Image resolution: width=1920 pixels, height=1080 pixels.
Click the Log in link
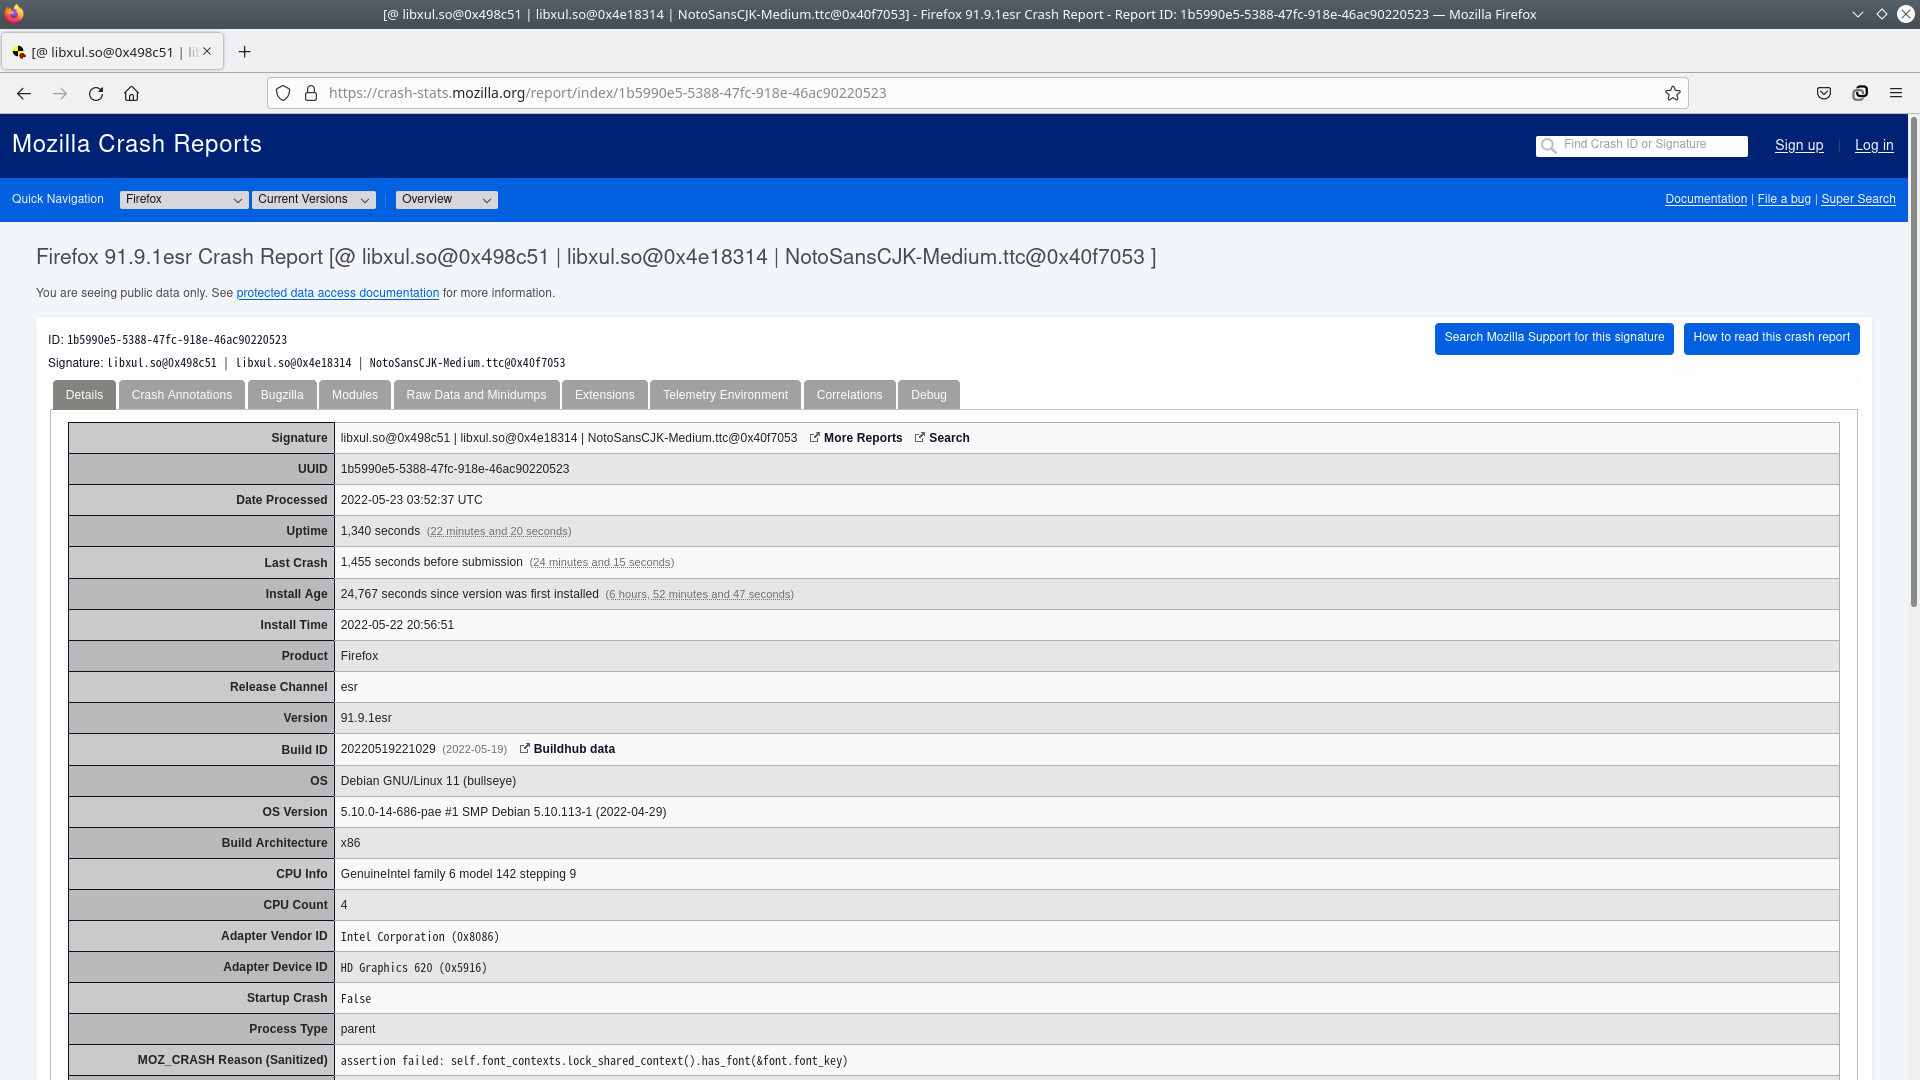click(1874, 145)
